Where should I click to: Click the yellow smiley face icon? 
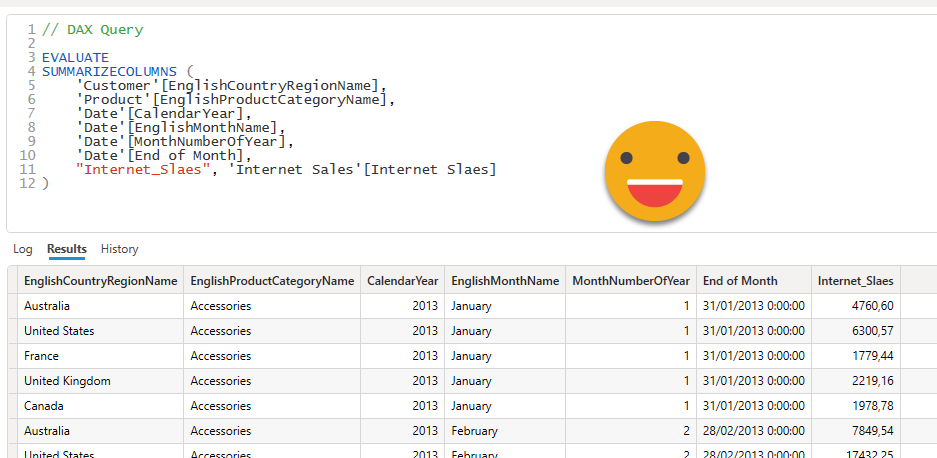pos(655,171)
